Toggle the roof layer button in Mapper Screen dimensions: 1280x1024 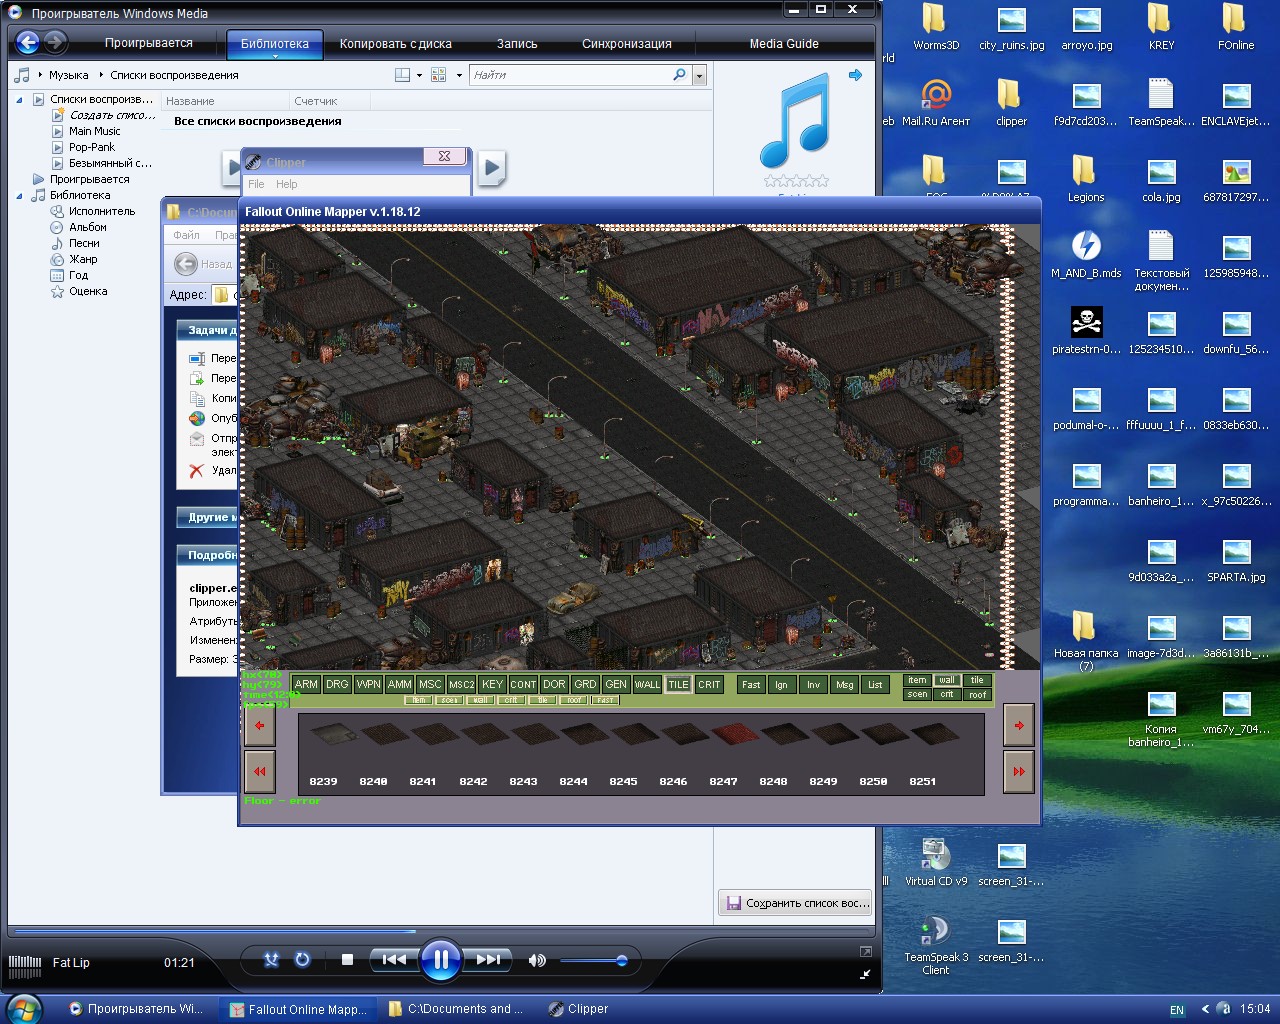[977, 694]
